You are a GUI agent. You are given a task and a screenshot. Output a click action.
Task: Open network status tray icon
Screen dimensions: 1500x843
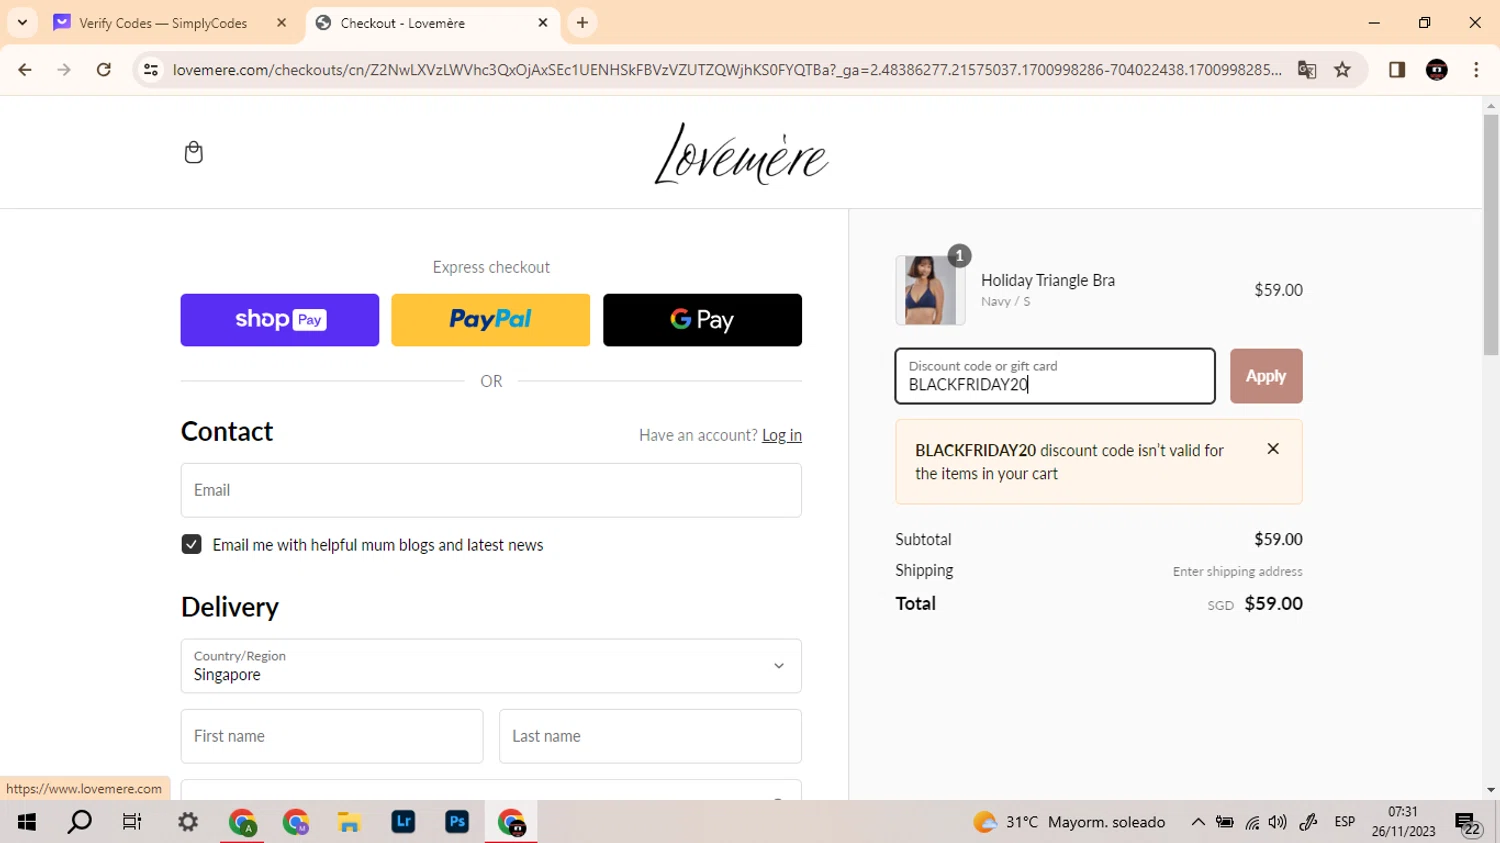click(1252, 822)
